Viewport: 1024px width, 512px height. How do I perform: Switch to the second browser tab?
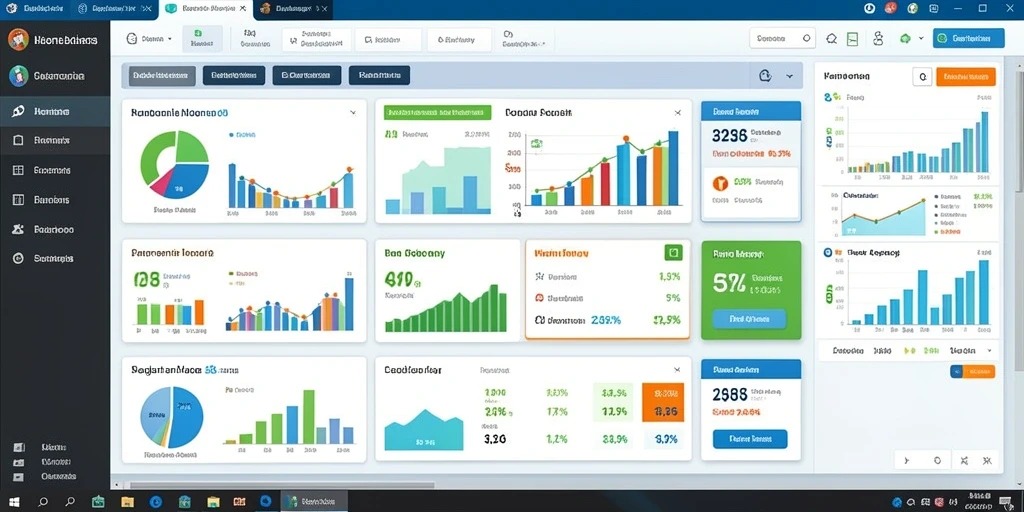click(x=114, y=8)
